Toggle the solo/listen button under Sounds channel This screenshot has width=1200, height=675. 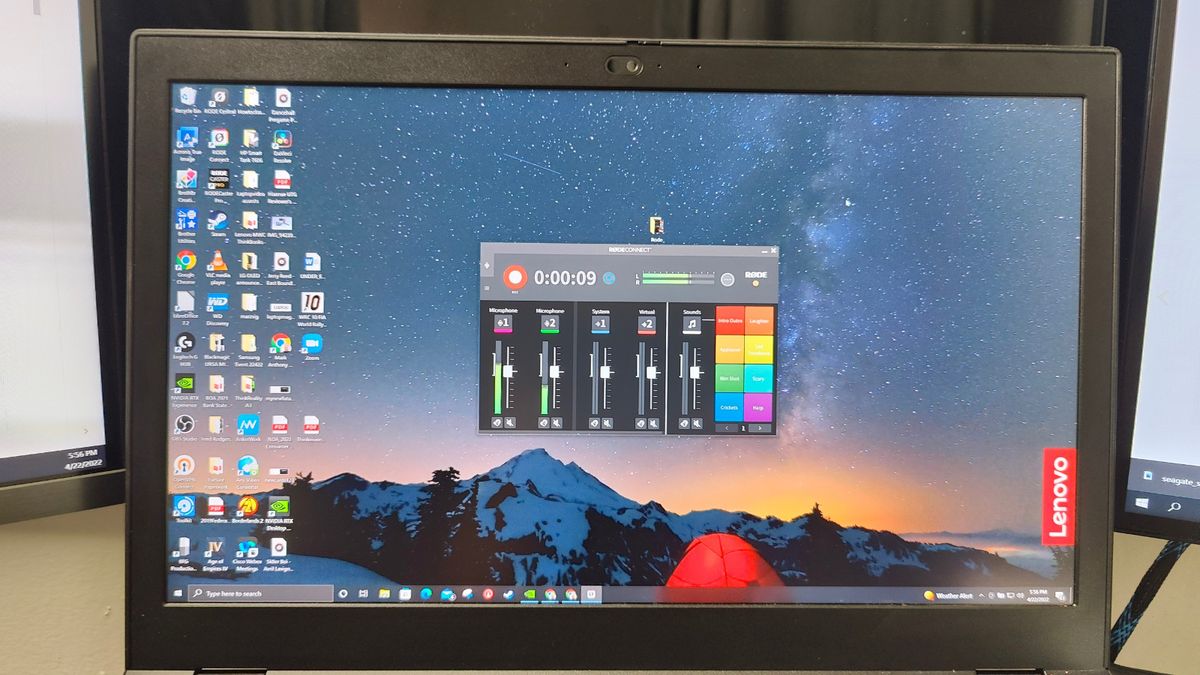[x=684, y=424]
